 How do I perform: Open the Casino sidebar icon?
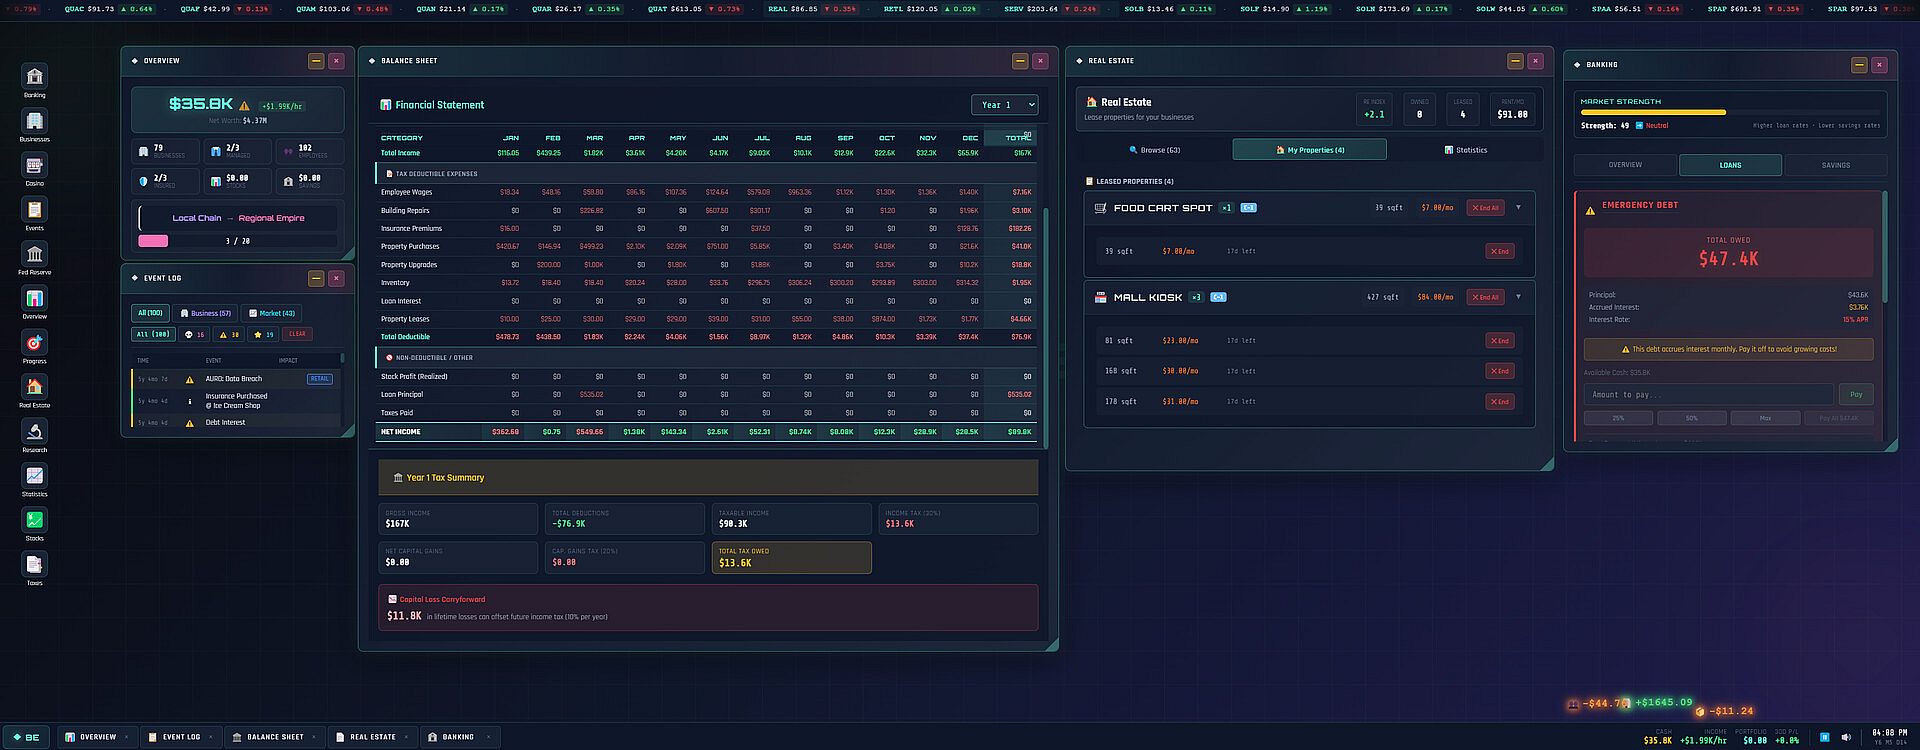coord(34,166)
